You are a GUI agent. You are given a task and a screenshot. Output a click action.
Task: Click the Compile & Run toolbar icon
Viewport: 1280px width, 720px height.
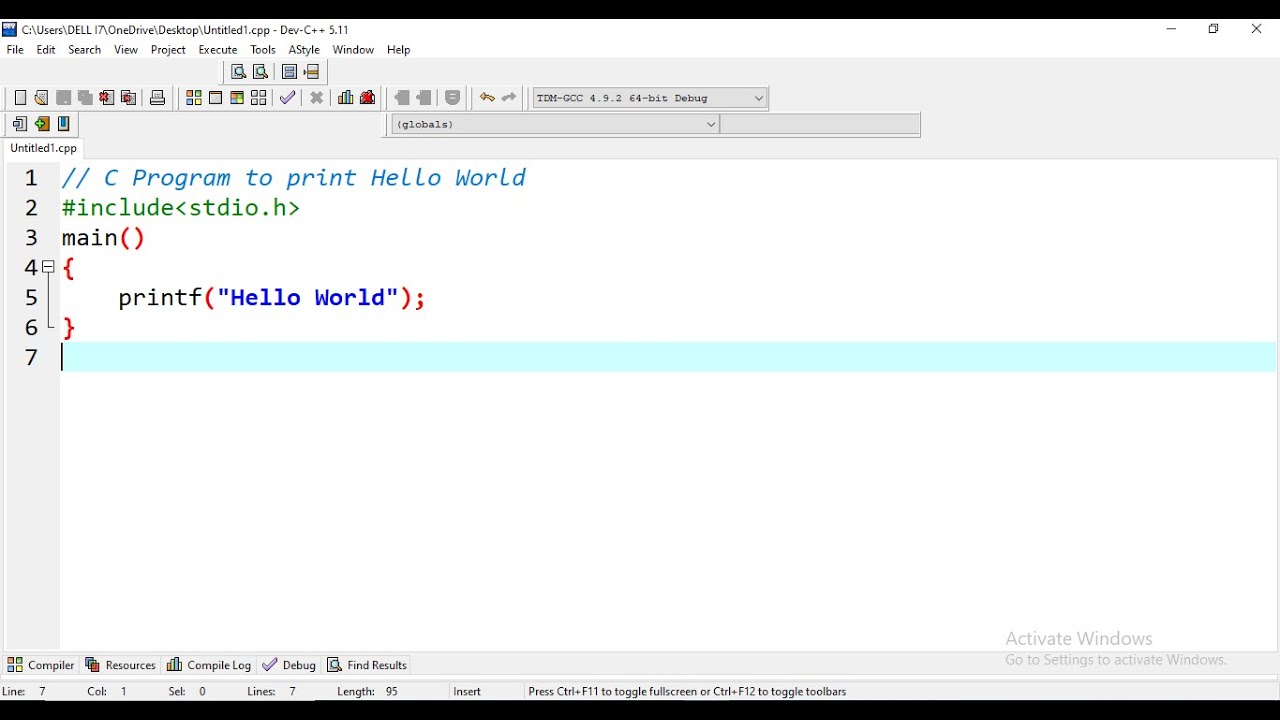coord(237,98)
